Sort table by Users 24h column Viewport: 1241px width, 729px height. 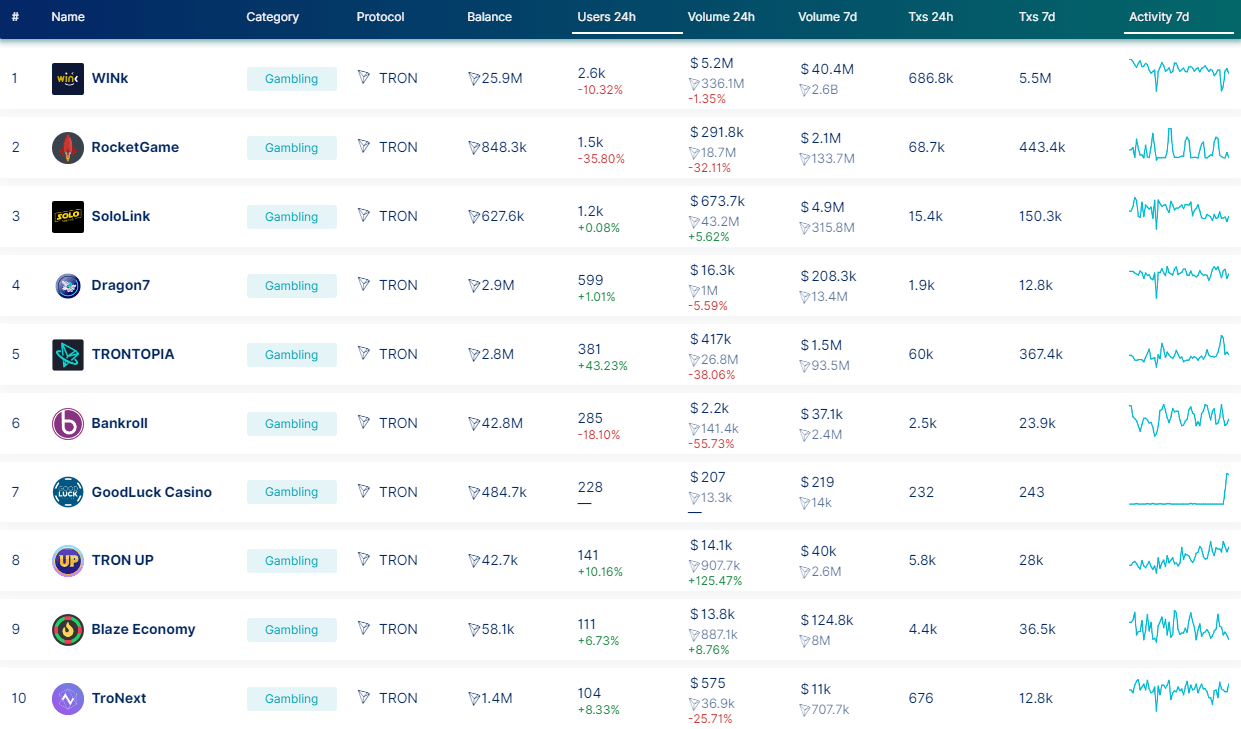[606, 17]
